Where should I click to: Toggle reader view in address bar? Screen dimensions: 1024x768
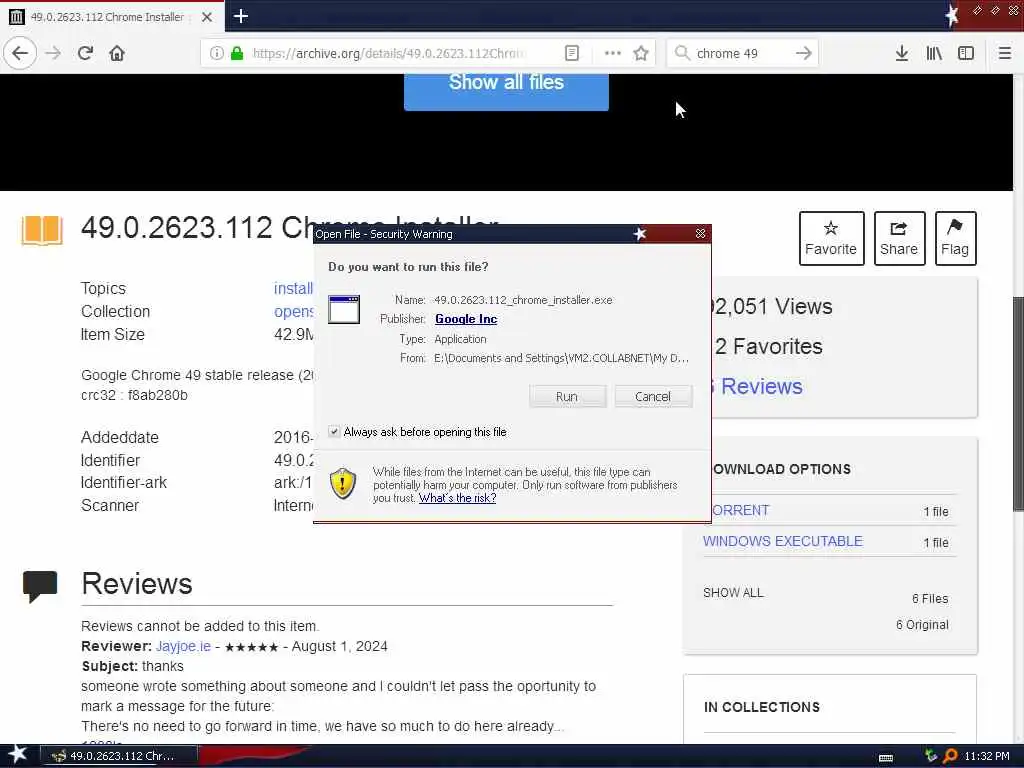[571, 53]
